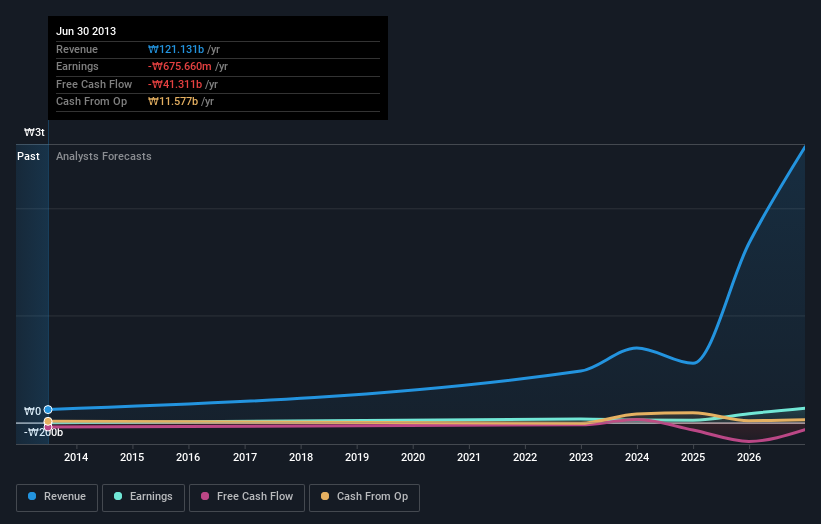Click the Jun 30 2013 tooltip date

pyautogui.click(x=86, y=31)
